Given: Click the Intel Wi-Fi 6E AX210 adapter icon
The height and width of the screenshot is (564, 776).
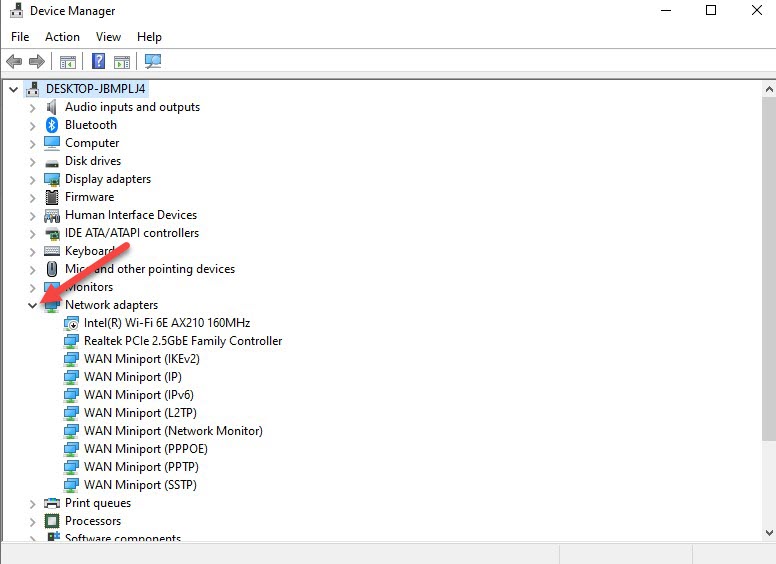Looking at the screenshot, I should click(71, 323).
